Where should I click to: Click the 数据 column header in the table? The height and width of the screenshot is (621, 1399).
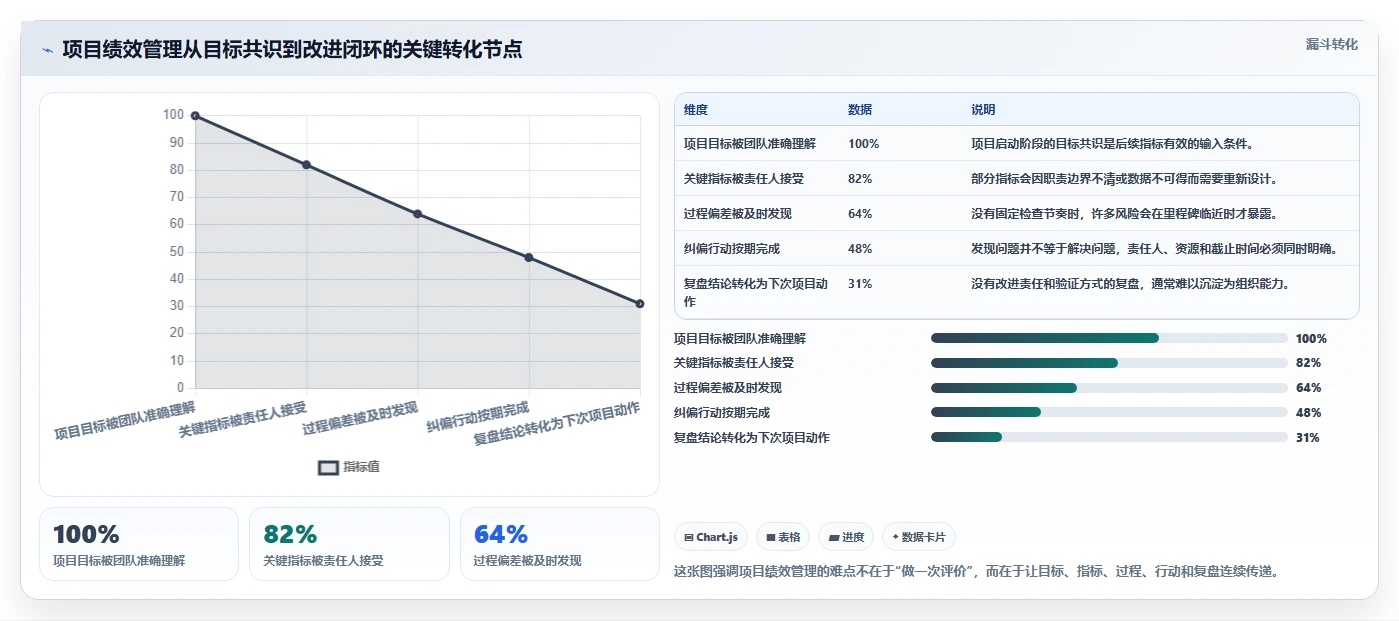coord(860,110)
